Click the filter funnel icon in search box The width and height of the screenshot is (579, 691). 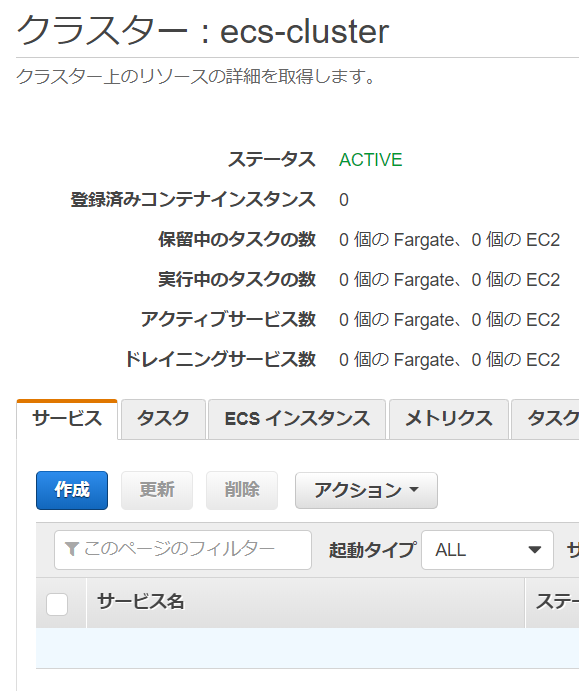tap(71, 549)
